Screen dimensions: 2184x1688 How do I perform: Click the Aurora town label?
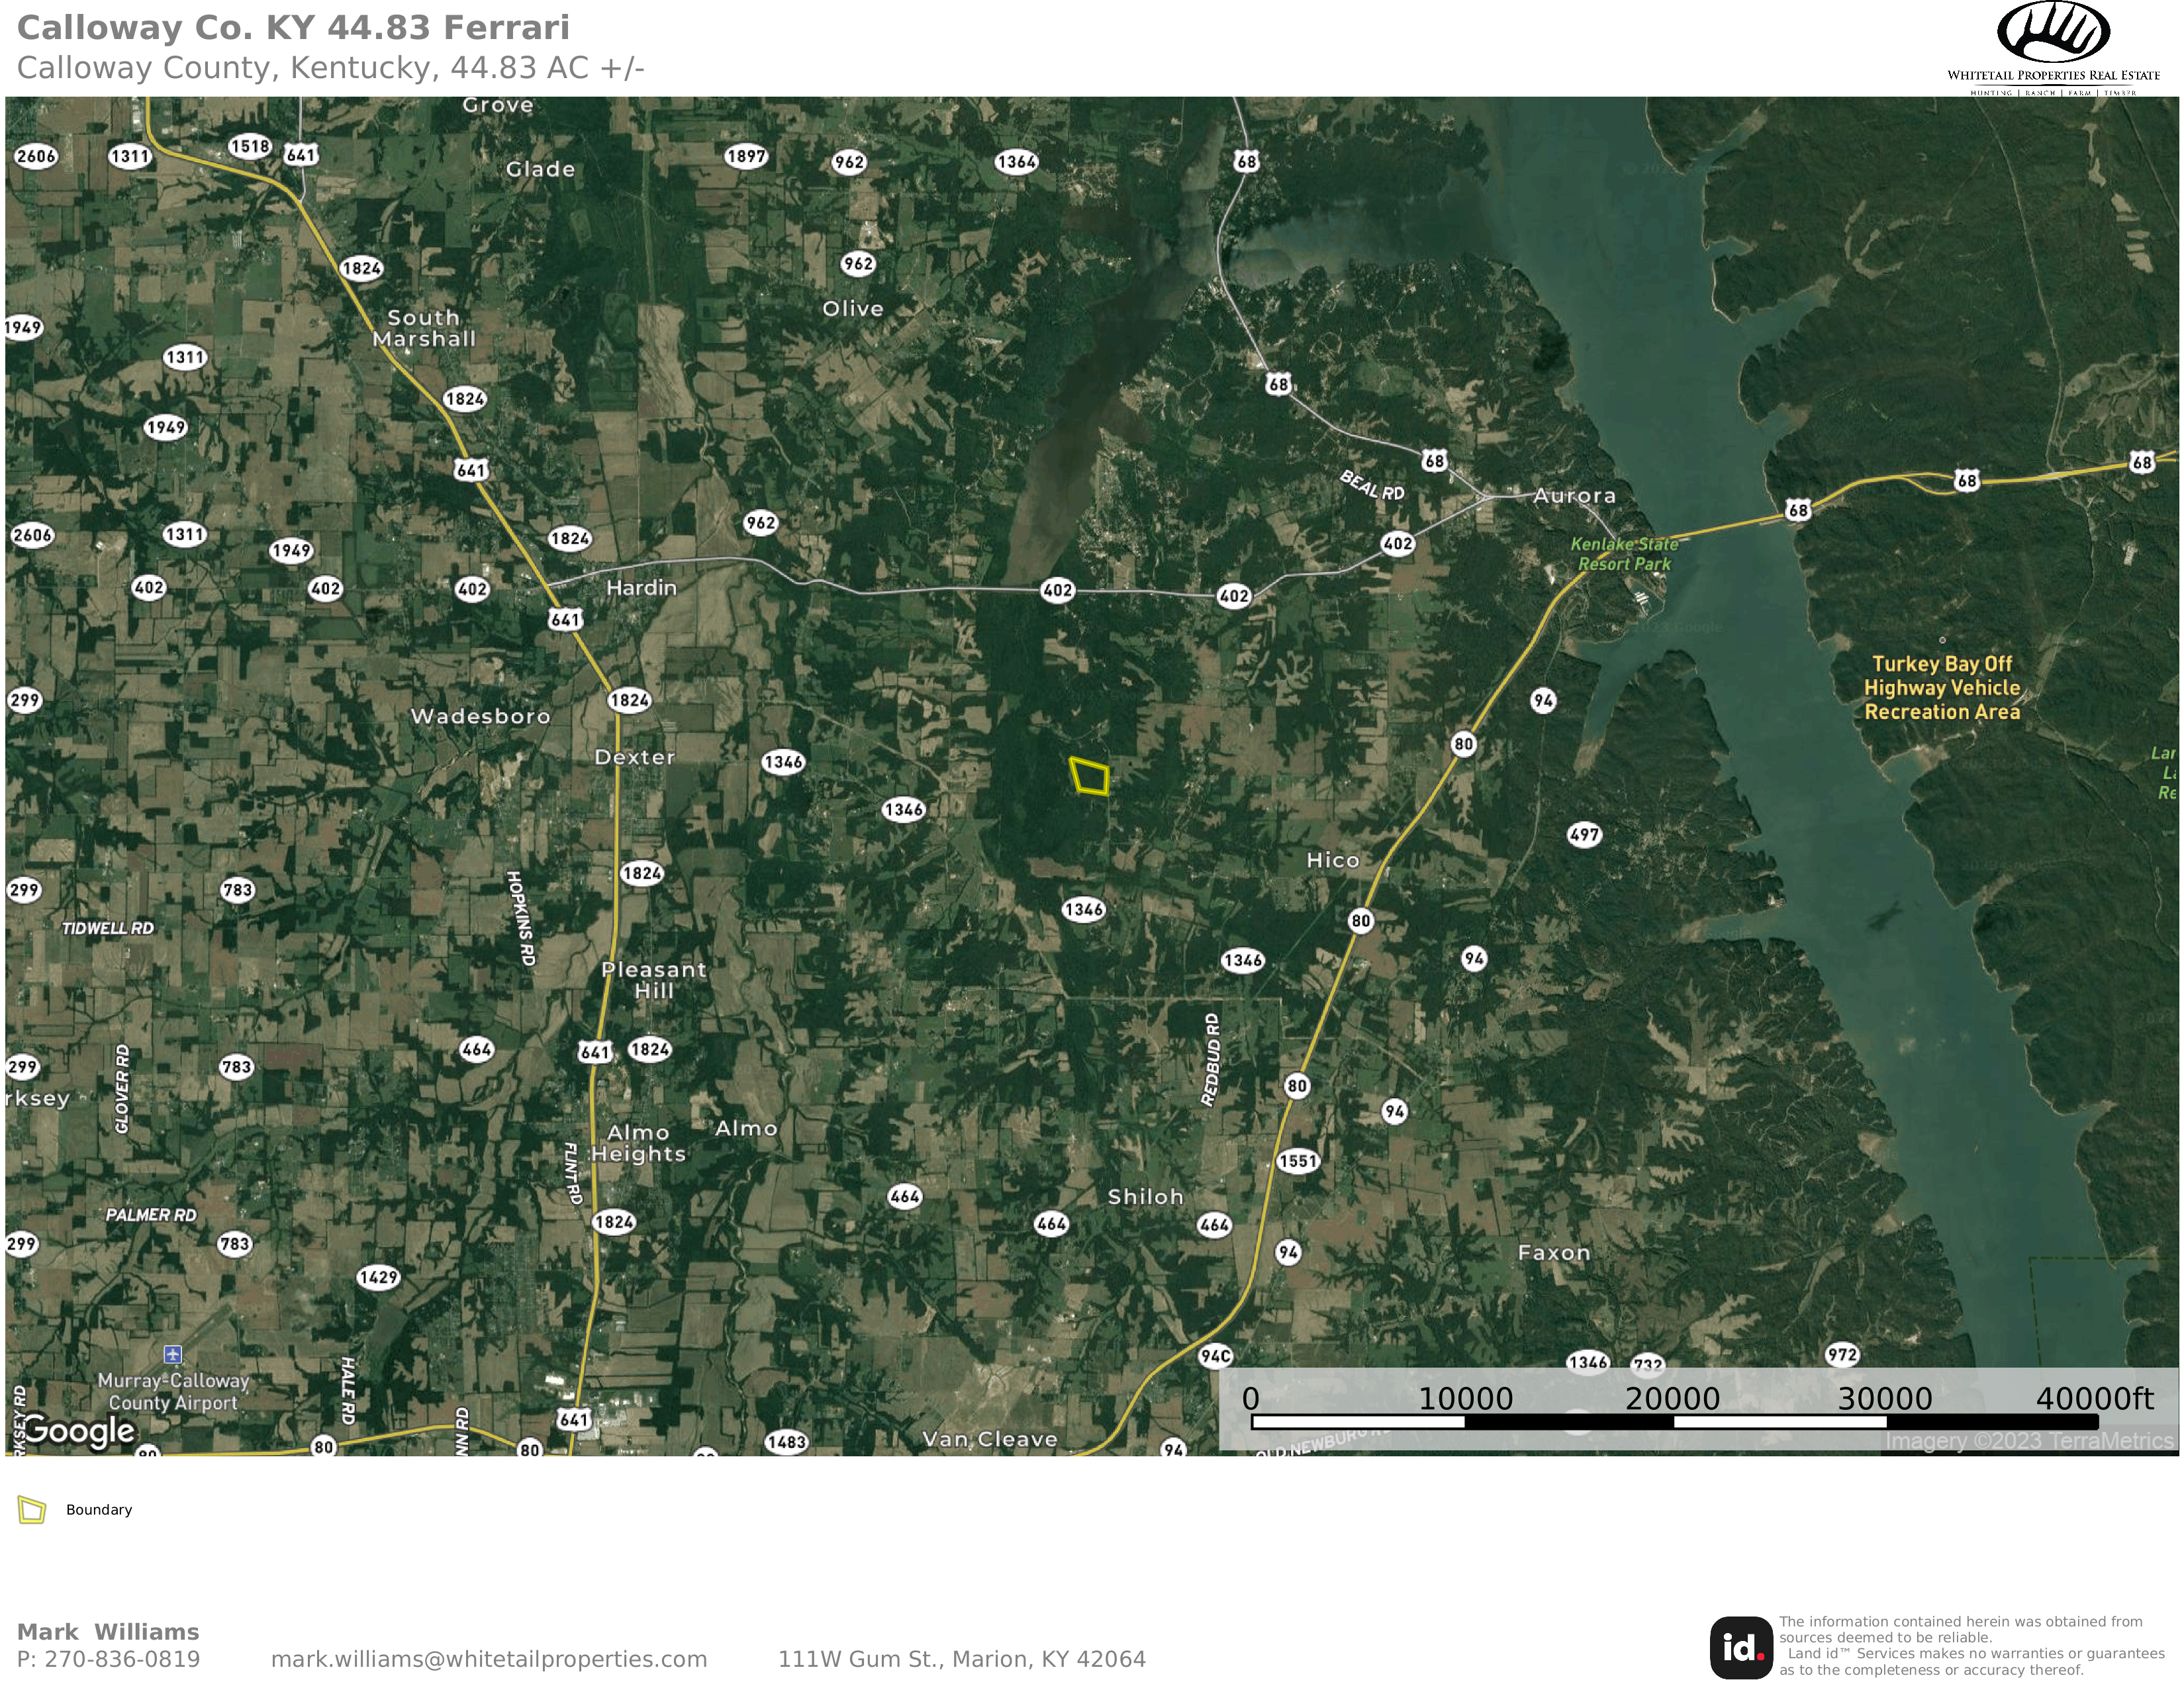point(1574,496)
